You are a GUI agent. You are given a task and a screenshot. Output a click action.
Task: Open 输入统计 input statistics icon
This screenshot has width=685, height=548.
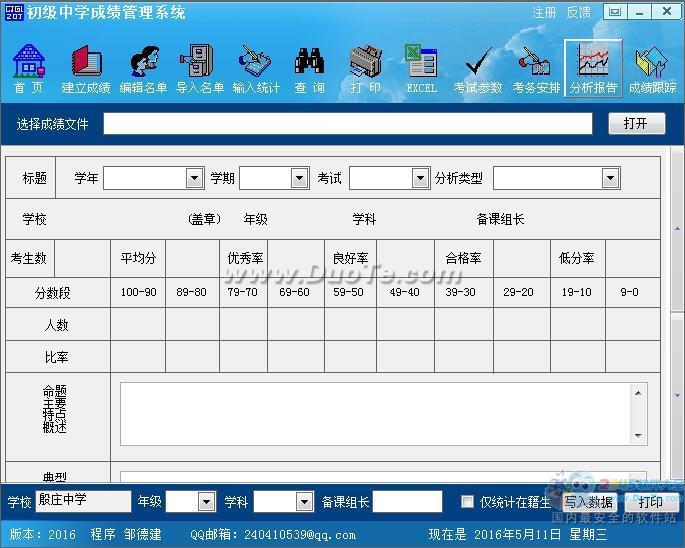[256, 69]
